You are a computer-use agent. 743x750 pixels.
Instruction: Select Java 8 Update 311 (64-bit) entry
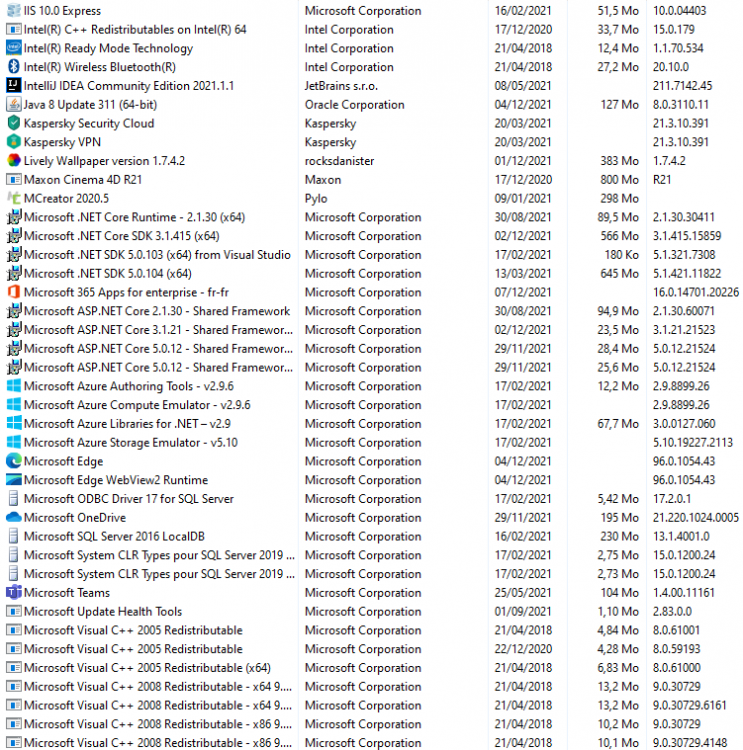(90, 104)
